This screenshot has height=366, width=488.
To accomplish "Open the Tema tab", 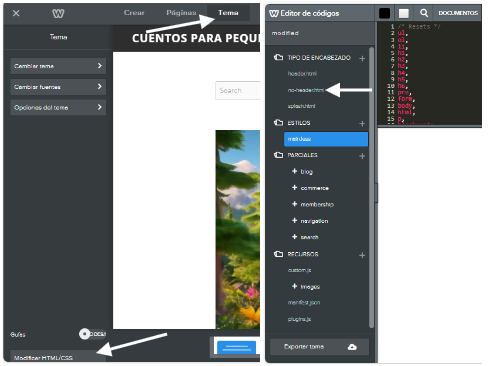I will click(x=228, y=13).
